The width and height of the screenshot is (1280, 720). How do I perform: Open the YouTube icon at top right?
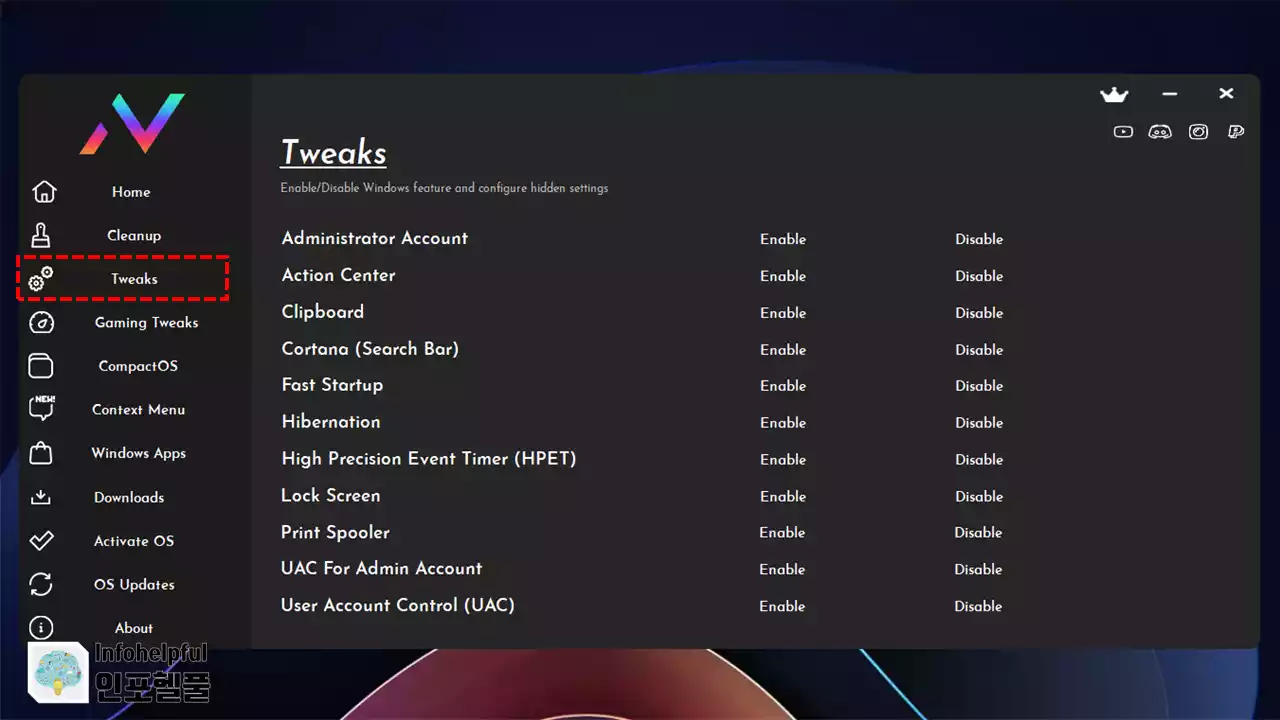(1123, 131)
